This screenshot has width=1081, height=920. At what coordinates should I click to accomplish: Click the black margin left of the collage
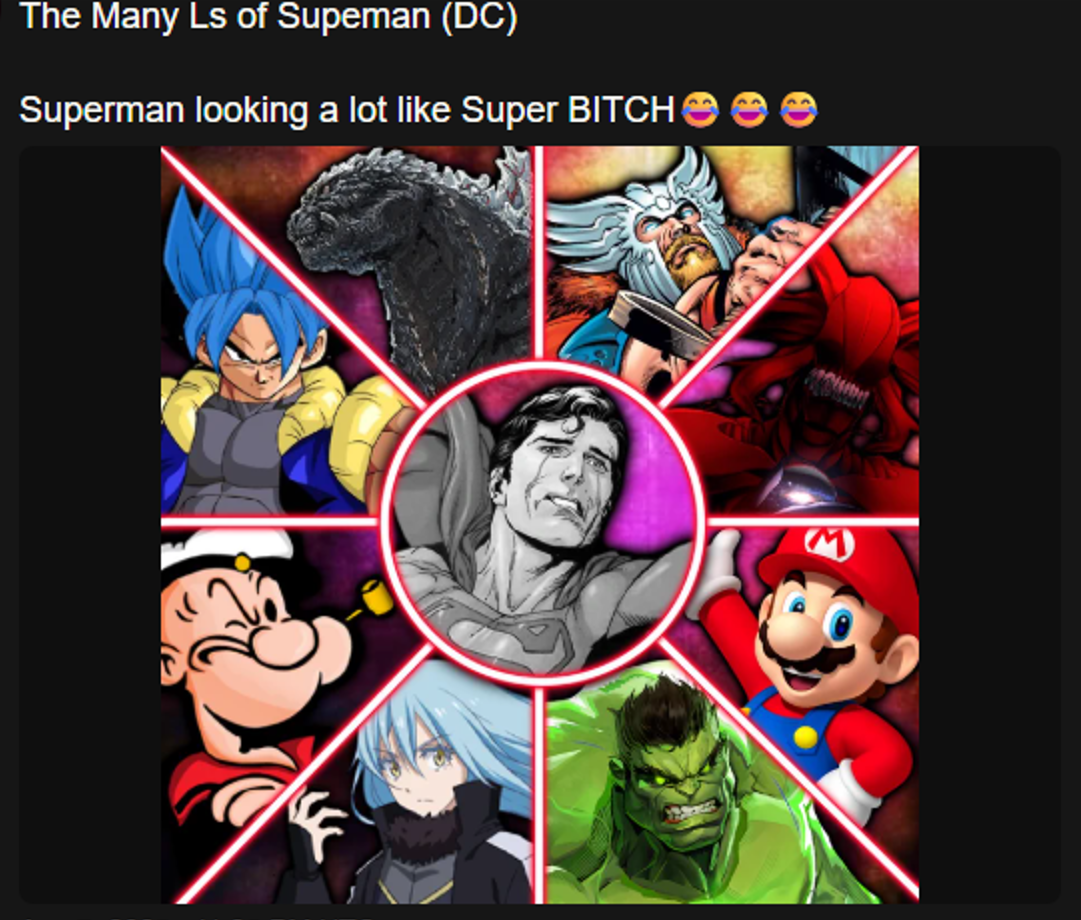coord(90,524)
